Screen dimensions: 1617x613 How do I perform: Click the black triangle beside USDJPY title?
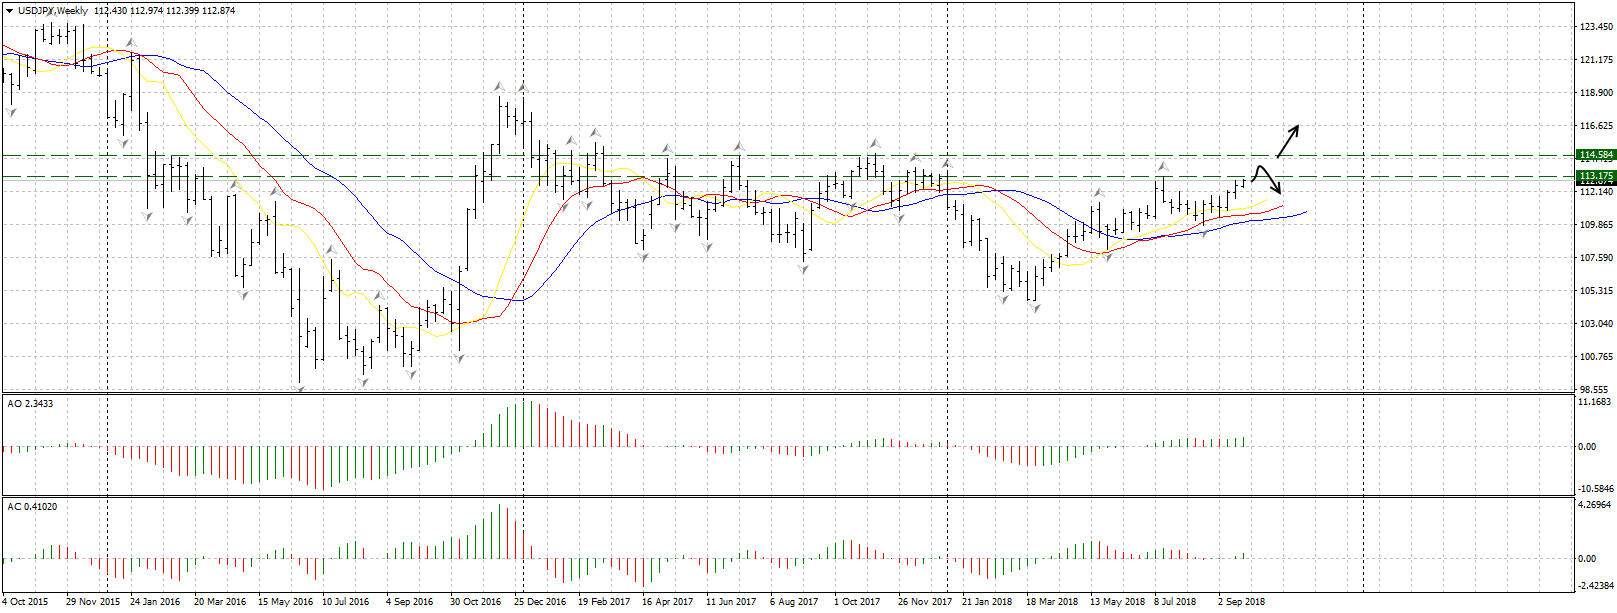[x=10, y=10]
